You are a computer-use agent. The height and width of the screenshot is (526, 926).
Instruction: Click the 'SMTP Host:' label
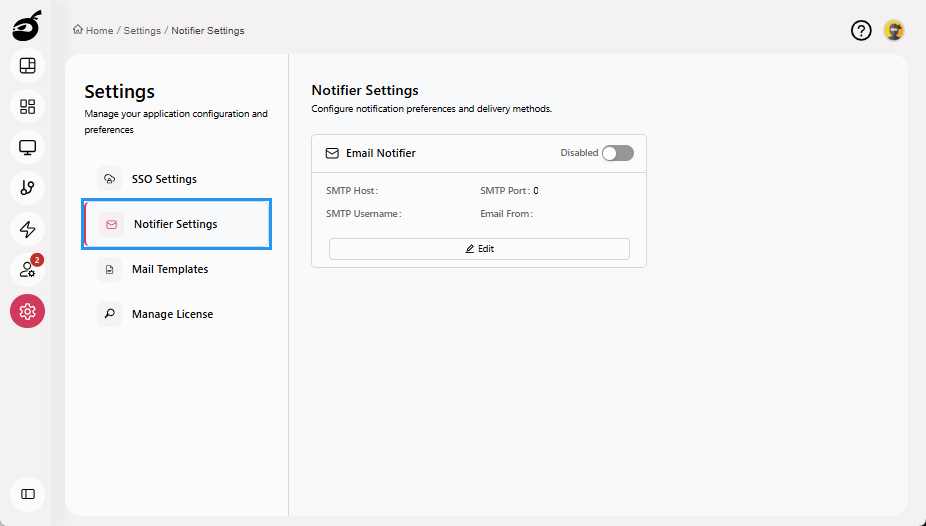352,191
